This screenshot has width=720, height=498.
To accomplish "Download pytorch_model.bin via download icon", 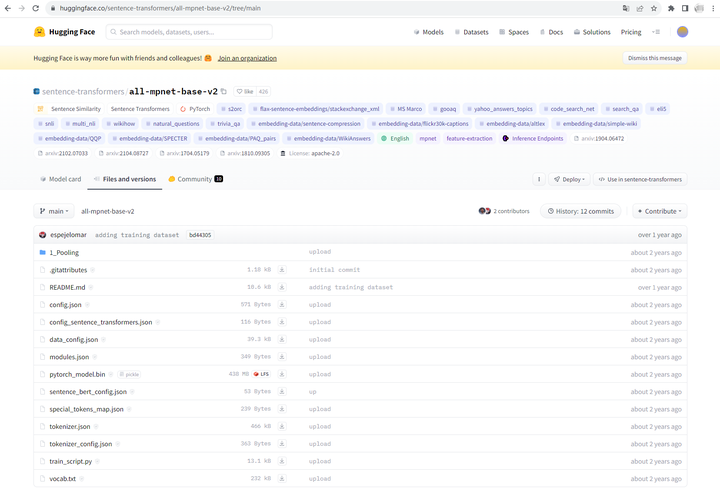I will click(282, 375).
